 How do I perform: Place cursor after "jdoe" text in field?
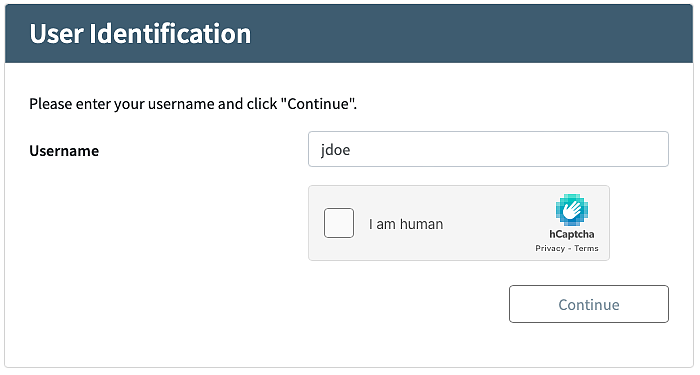[351, 150]
